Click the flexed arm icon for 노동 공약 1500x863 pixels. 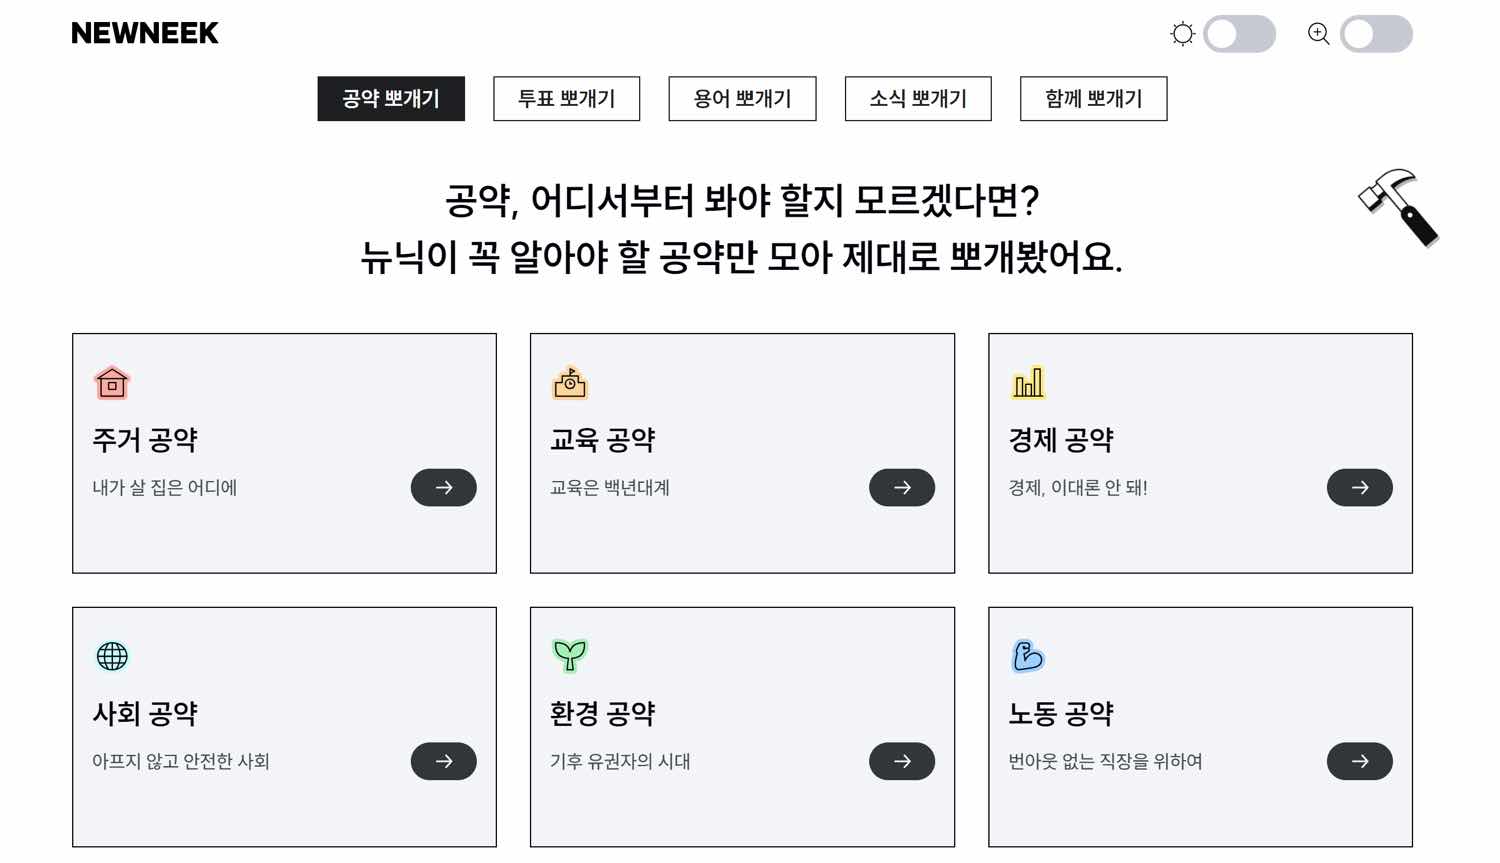1028,656
